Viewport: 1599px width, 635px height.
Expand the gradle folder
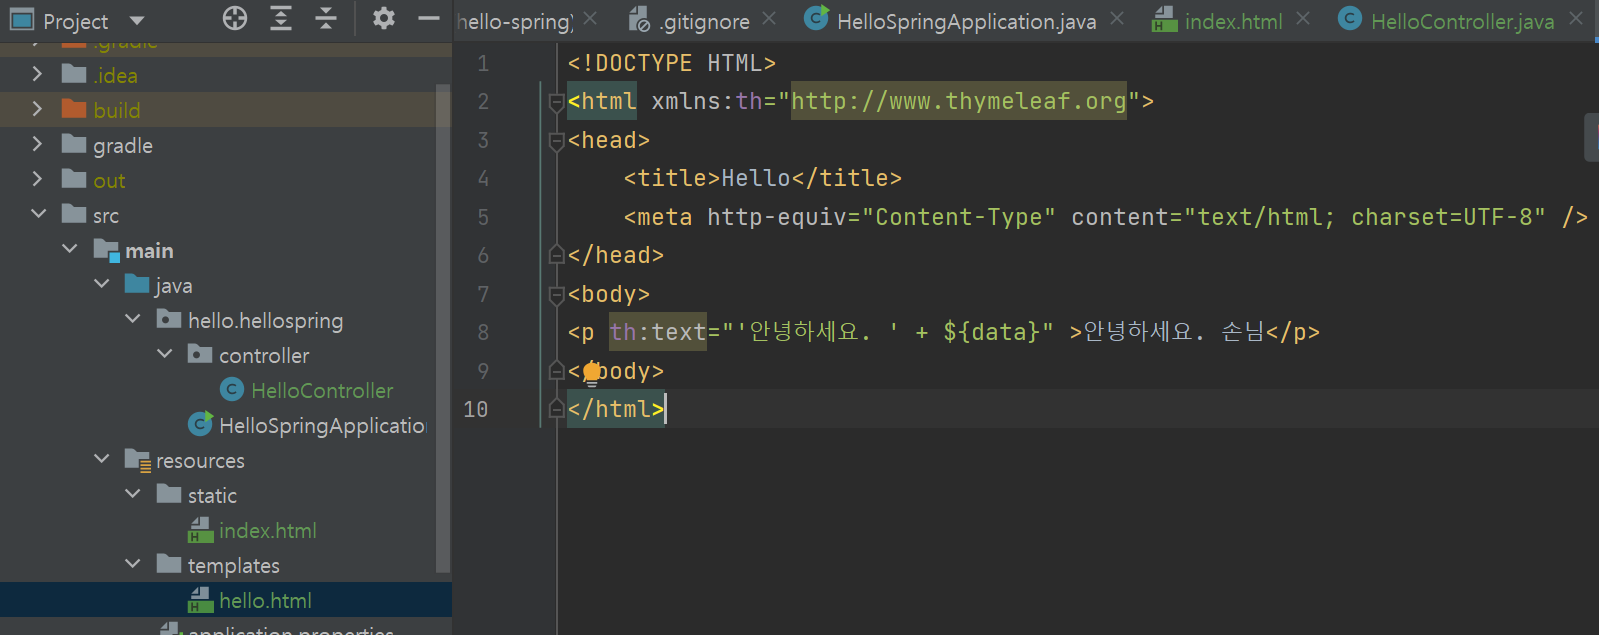(x=37, y=144)
